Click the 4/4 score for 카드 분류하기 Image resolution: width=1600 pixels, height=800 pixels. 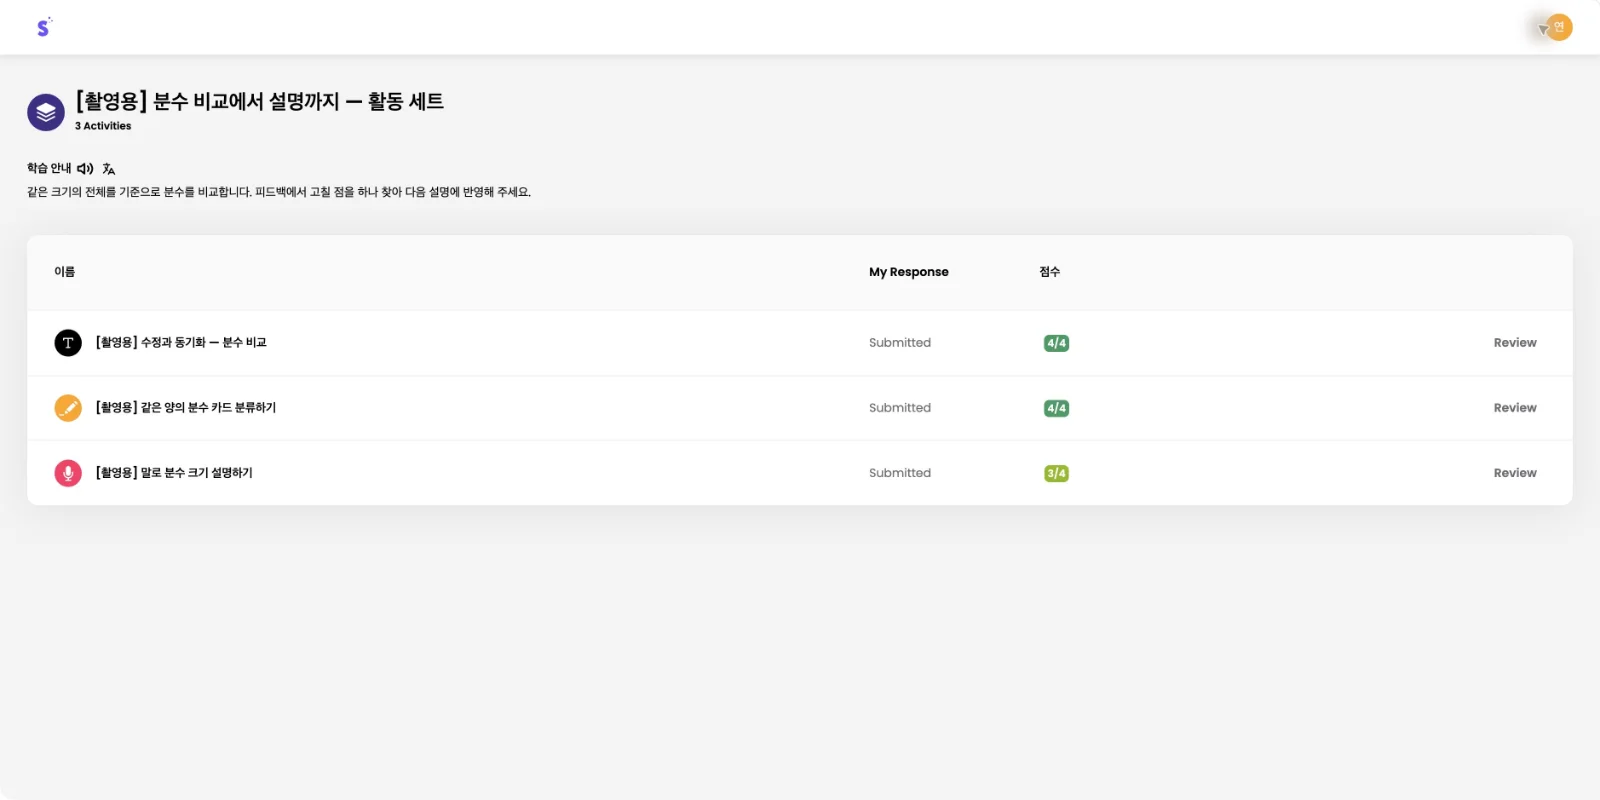[x=1056, y=408]
